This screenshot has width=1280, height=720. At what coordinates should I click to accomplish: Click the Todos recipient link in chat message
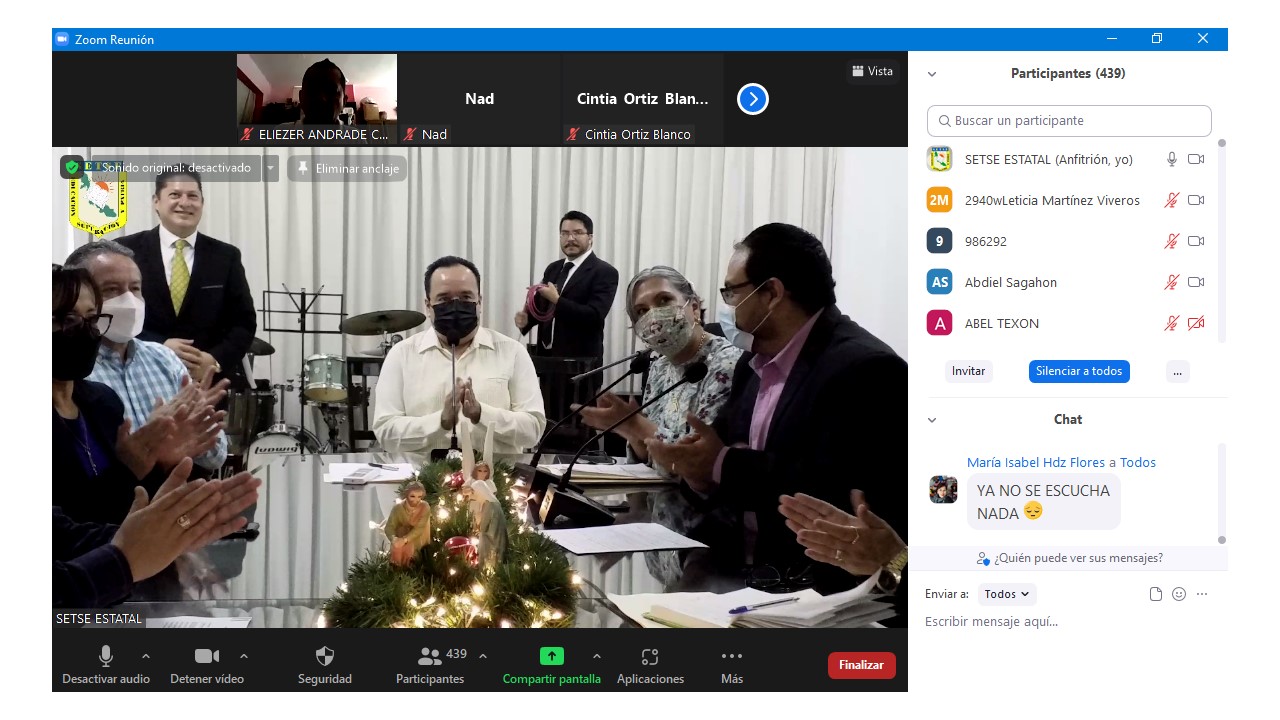pyautogui.click(x=1138, y=462)
